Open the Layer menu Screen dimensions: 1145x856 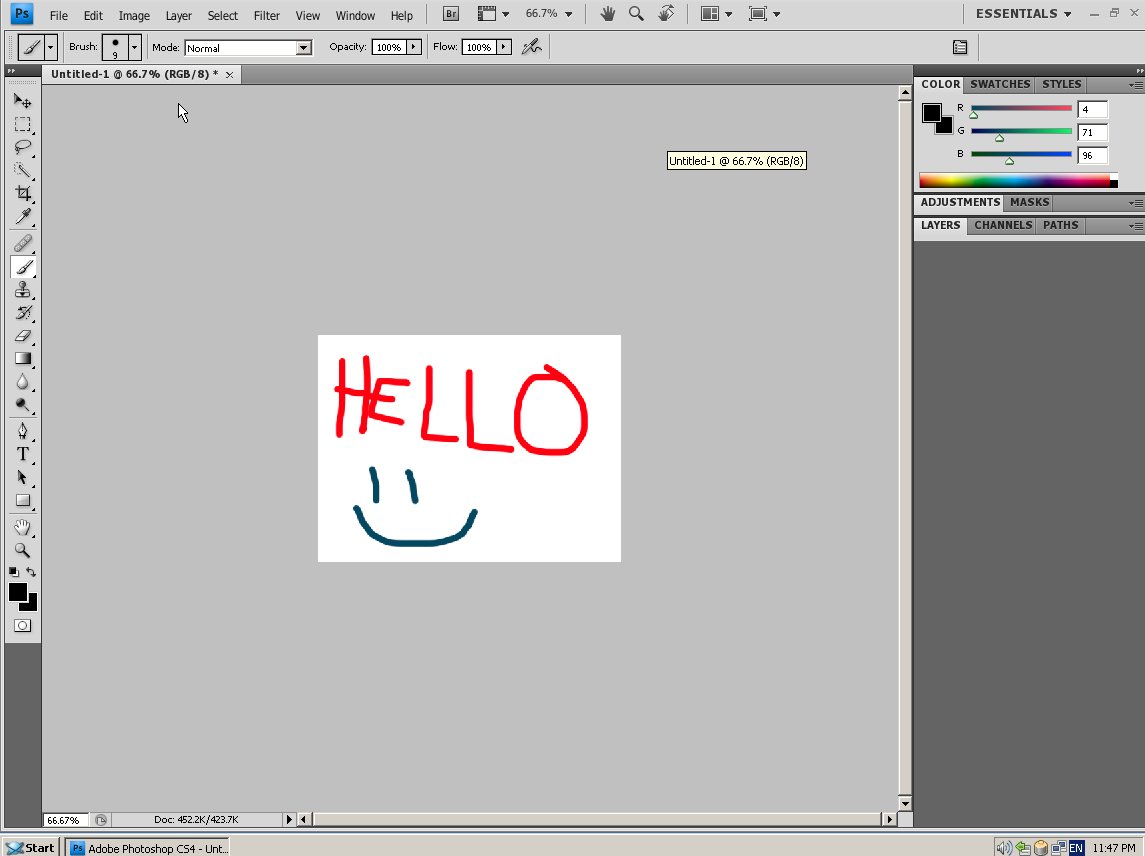(178, 15)
